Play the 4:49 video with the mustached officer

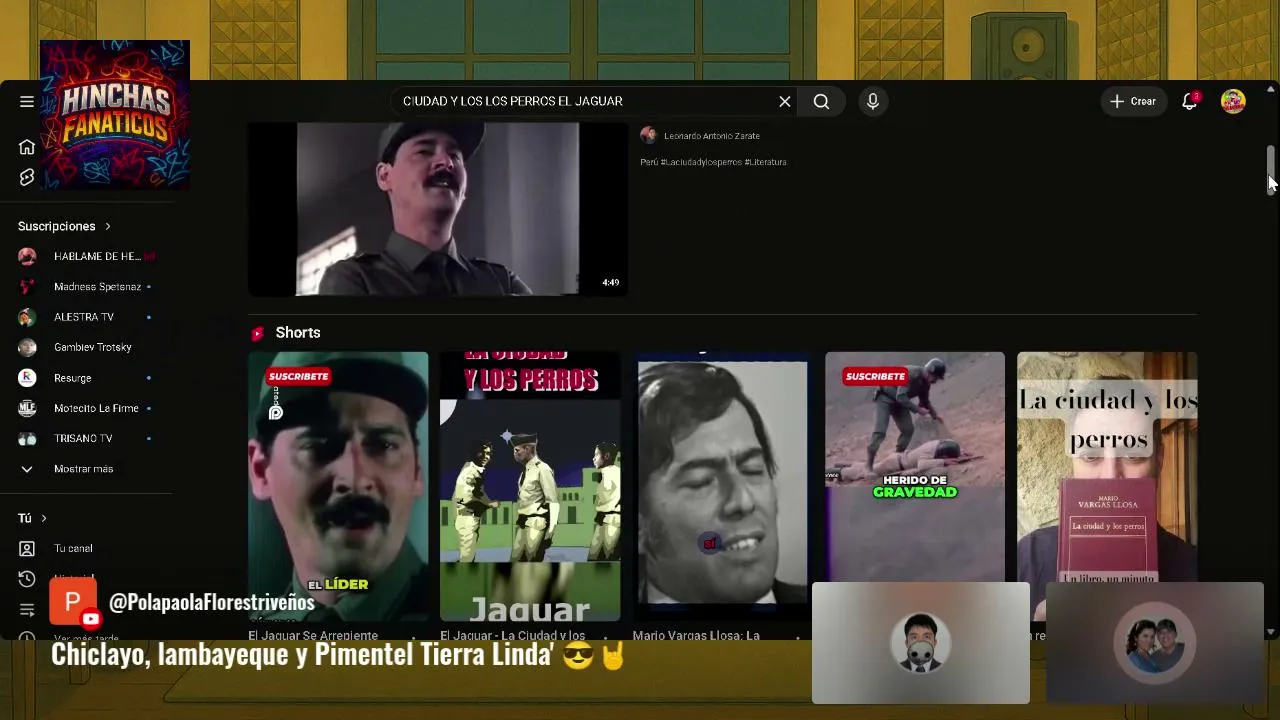click(x=438, y=209)
